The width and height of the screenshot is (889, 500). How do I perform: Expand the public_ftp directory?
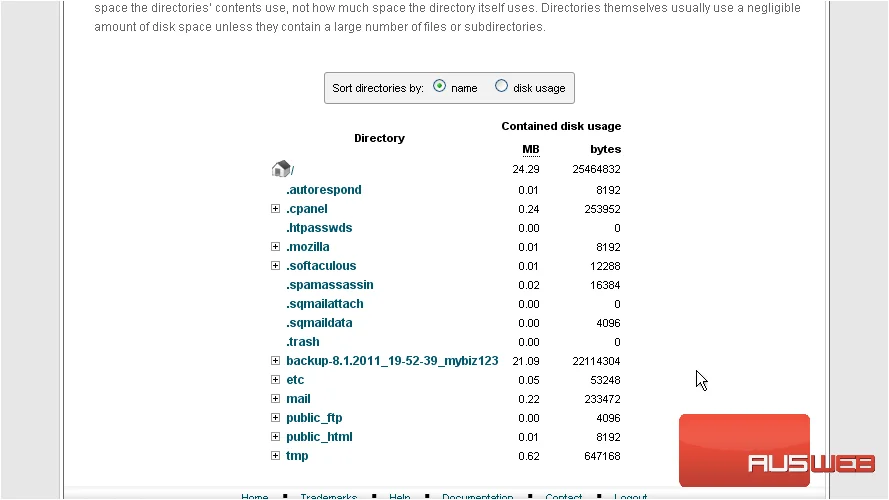pyautogui.click(x=276, y=417)
